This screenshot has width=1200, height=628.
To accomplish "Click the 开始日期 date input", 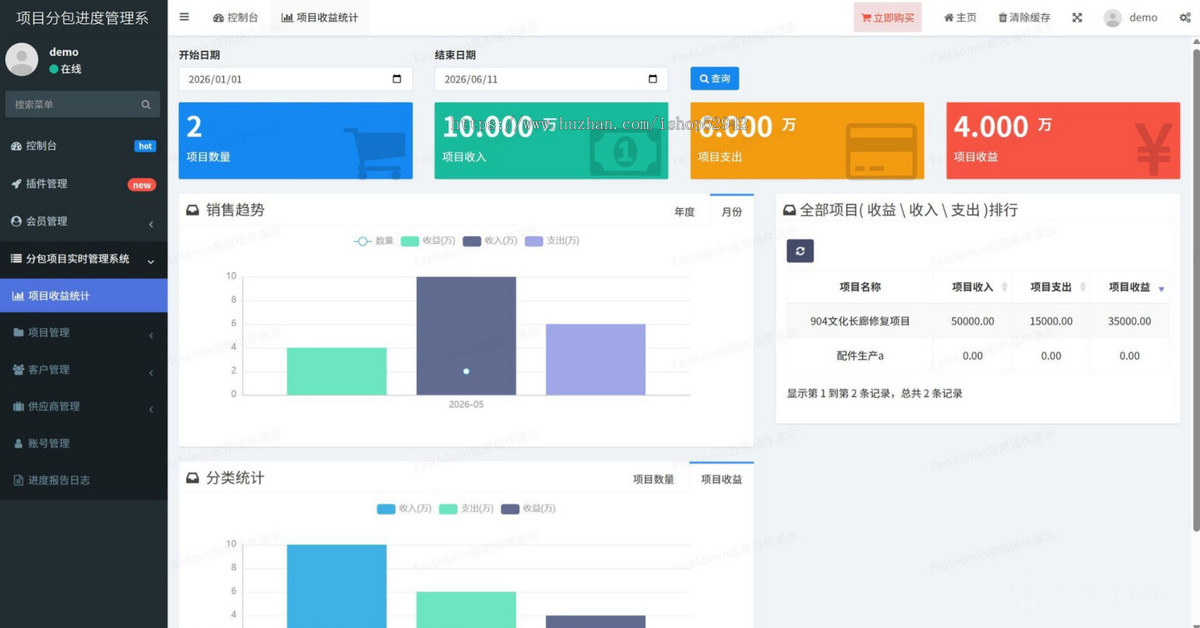I will point(295,79).
